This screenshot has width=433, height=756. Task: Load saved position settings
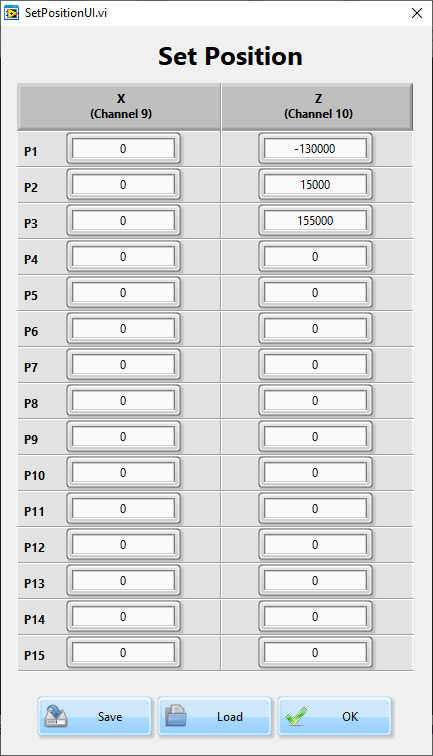[x=215, y=716]
